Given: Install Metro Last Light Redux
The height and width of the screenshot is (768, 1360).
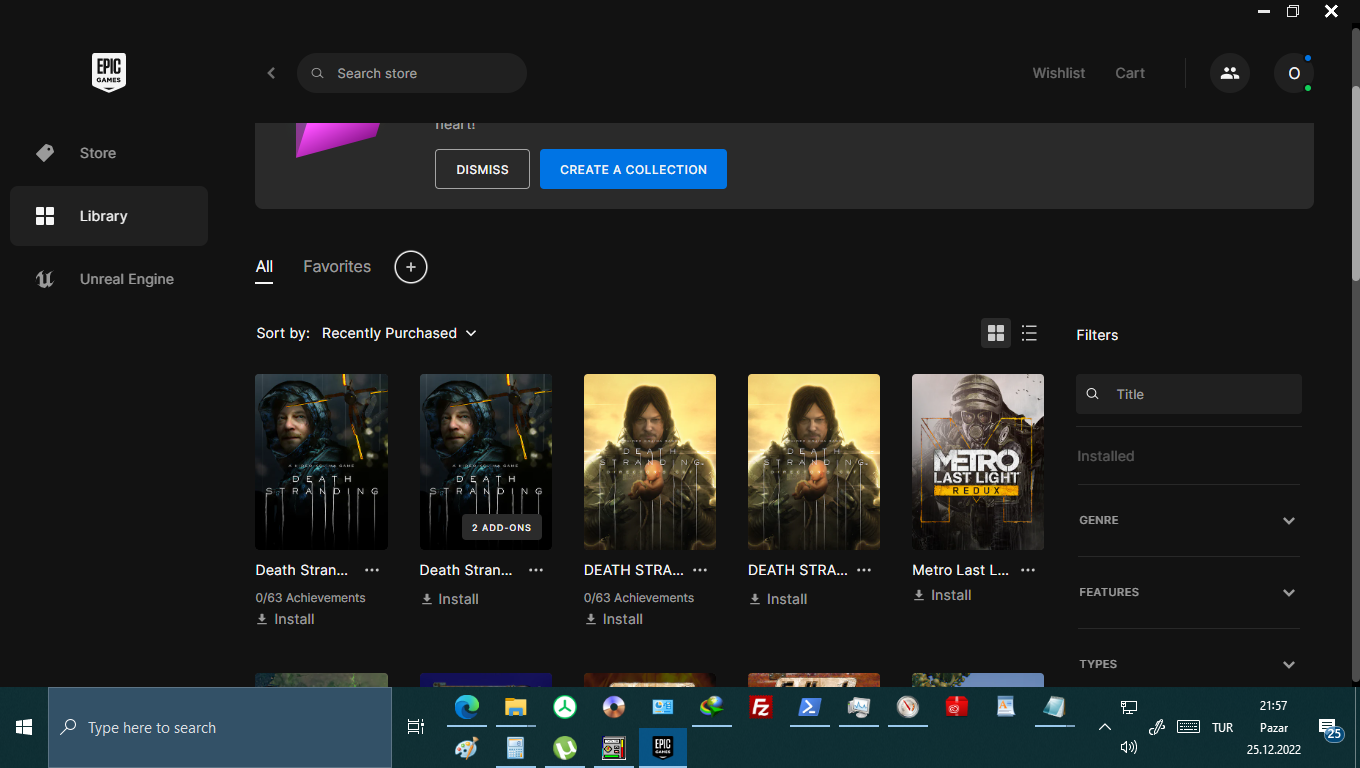Looking at the screenshot, I should 942,595.
